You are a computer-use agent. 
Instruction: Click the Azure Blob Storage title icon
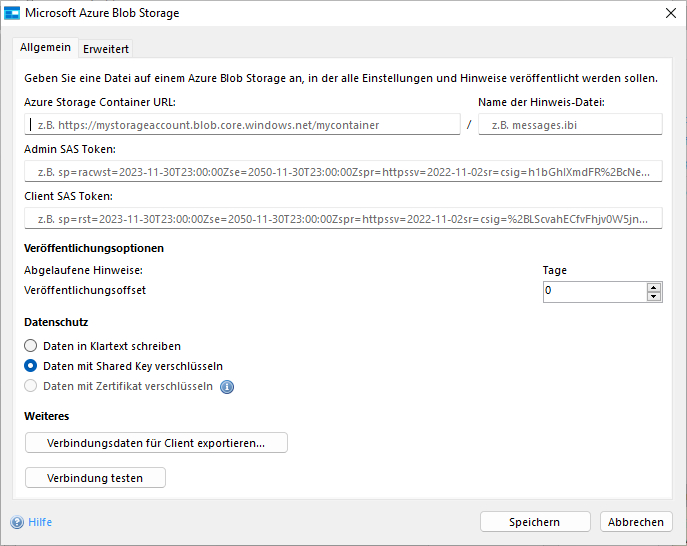coord(12,13)
